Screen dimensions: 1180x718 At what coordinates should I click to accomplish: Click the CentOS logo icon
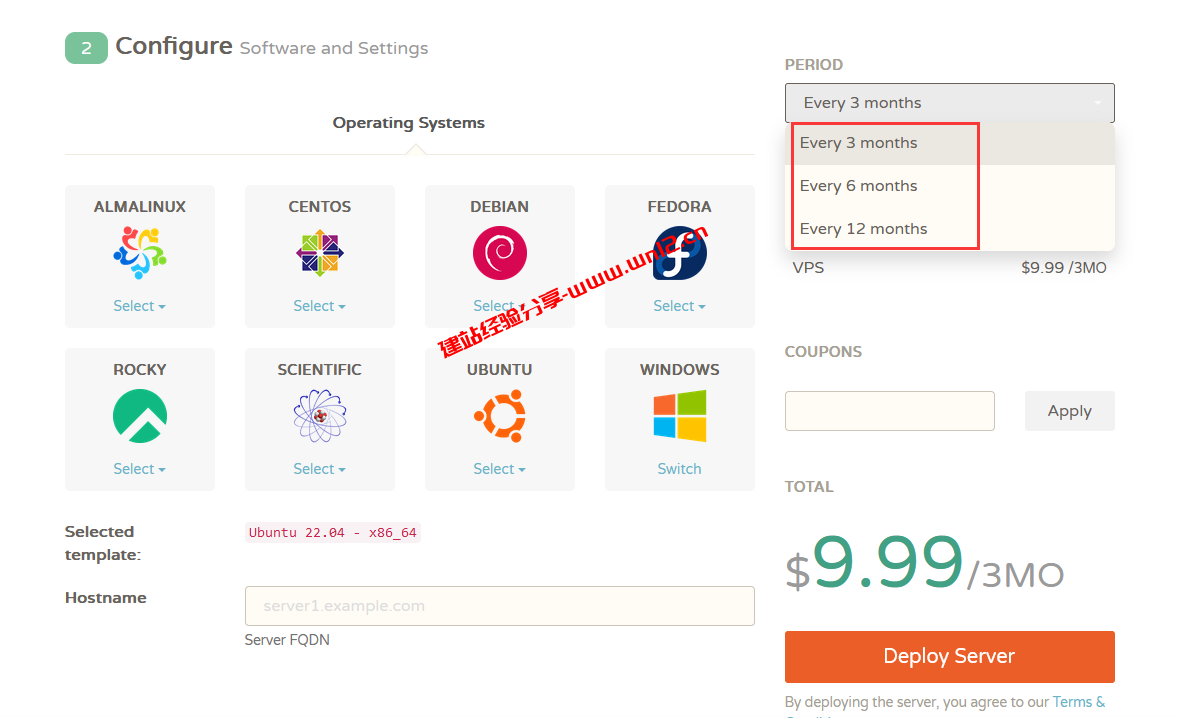pos(320,252)
